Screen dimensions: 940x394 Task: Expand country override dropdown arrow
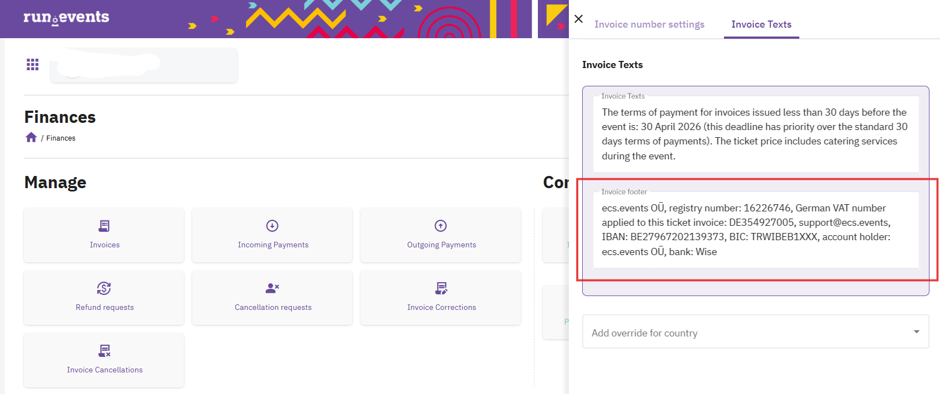coord(916,332)
